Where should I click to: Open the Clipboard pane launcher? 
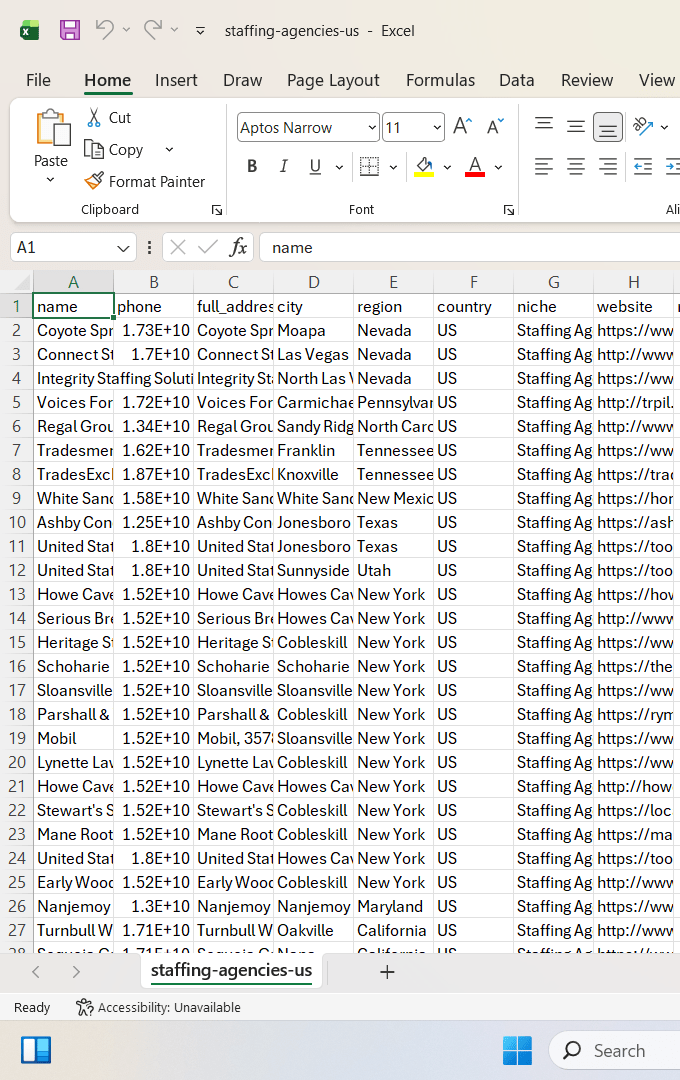(217, 210)
